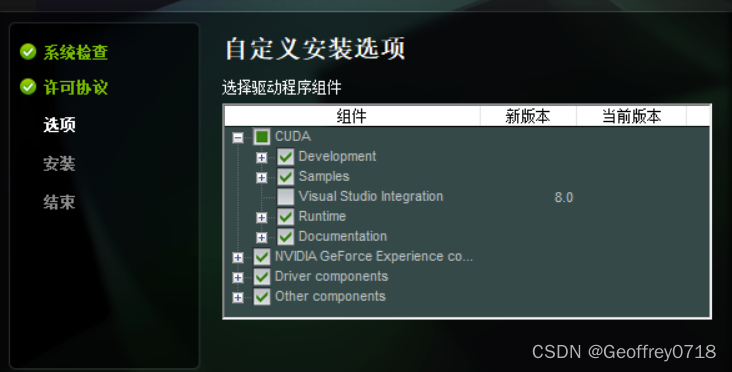Select the 结束 step in sidebar

point(59,202)
